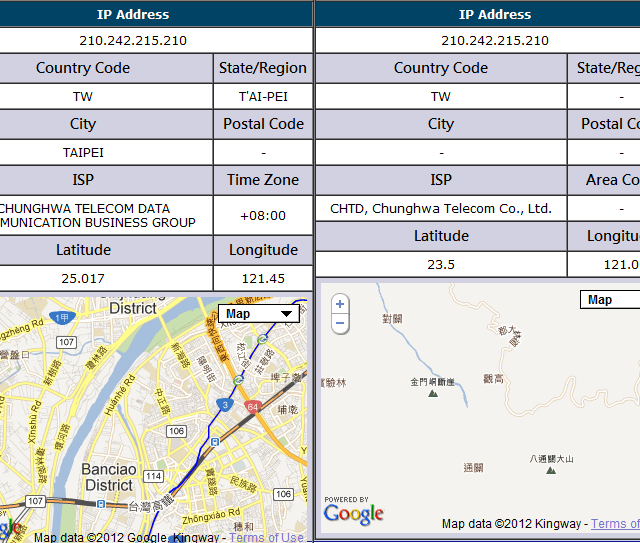Click 對關 label on right map
Viewport: 640px width, 543px height.
click(x=392, y=318)
